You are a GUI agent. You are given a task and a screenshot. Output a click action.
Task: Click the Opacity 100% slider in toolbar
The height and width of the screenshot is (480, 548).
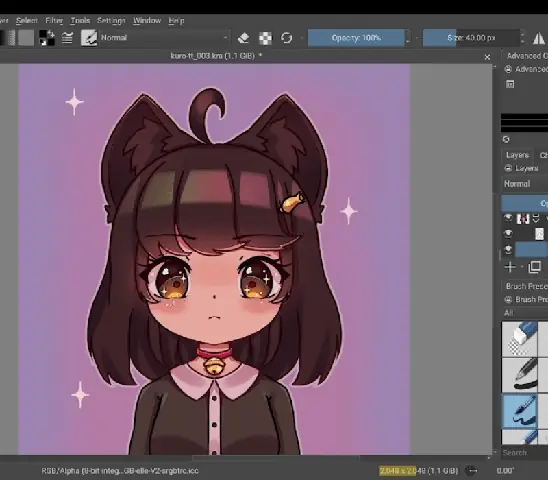(356, 38)
